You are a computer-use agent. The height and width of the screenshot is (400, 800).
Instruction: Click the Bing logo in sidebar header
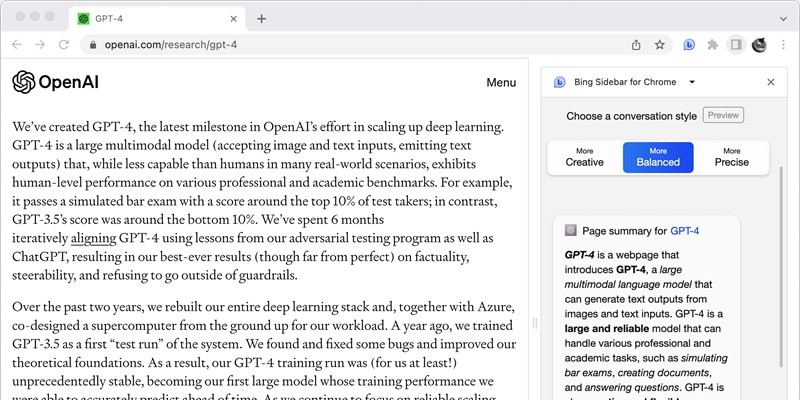point(559,82)
